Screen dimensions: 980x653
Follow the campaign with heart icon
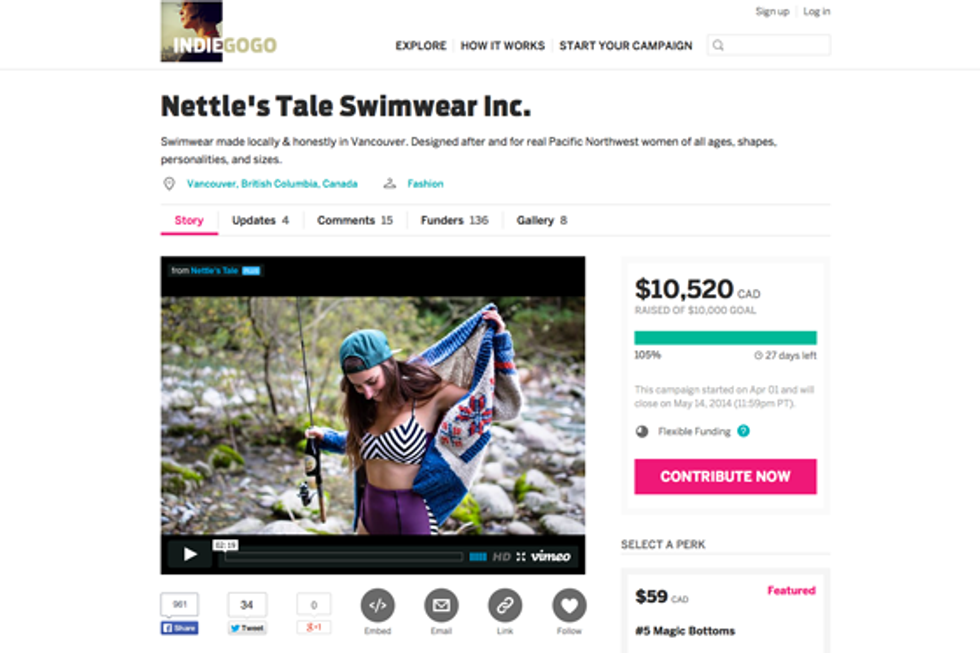tap(569, 605)
